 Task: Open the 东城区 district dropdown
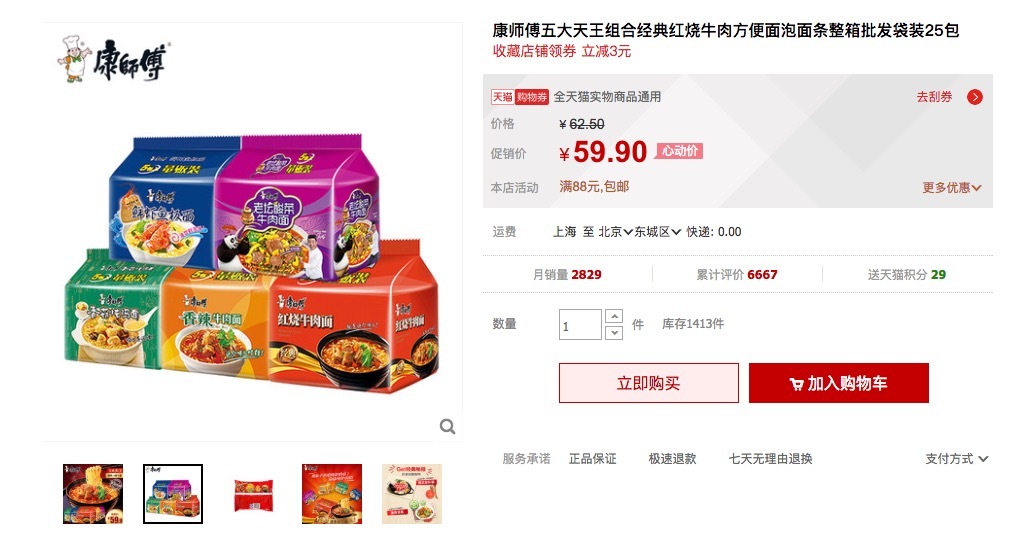[658, 232]
